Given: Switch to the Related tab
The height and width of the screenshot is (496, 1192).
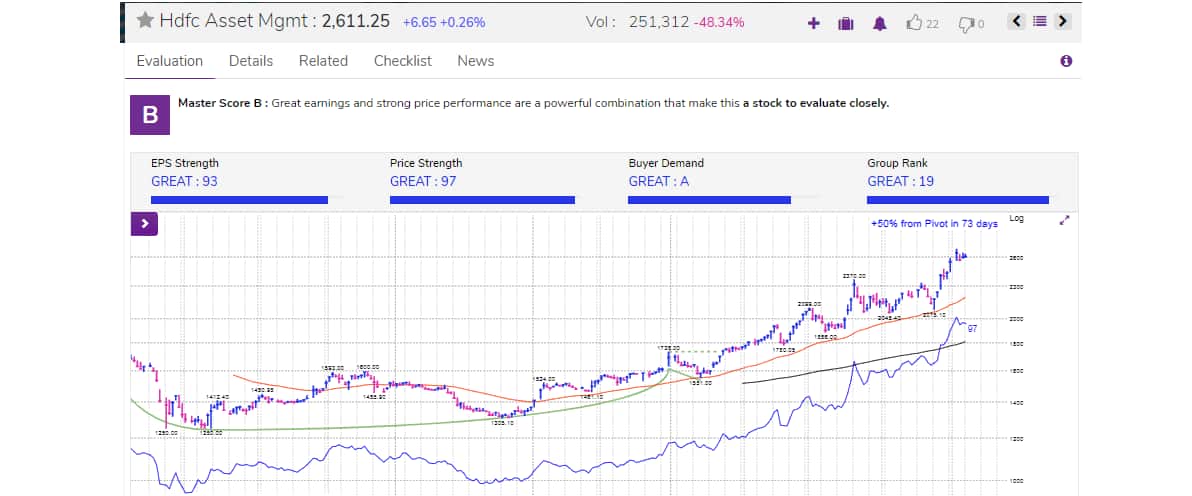Looking at the screenshot, I should tap(323, 61).
